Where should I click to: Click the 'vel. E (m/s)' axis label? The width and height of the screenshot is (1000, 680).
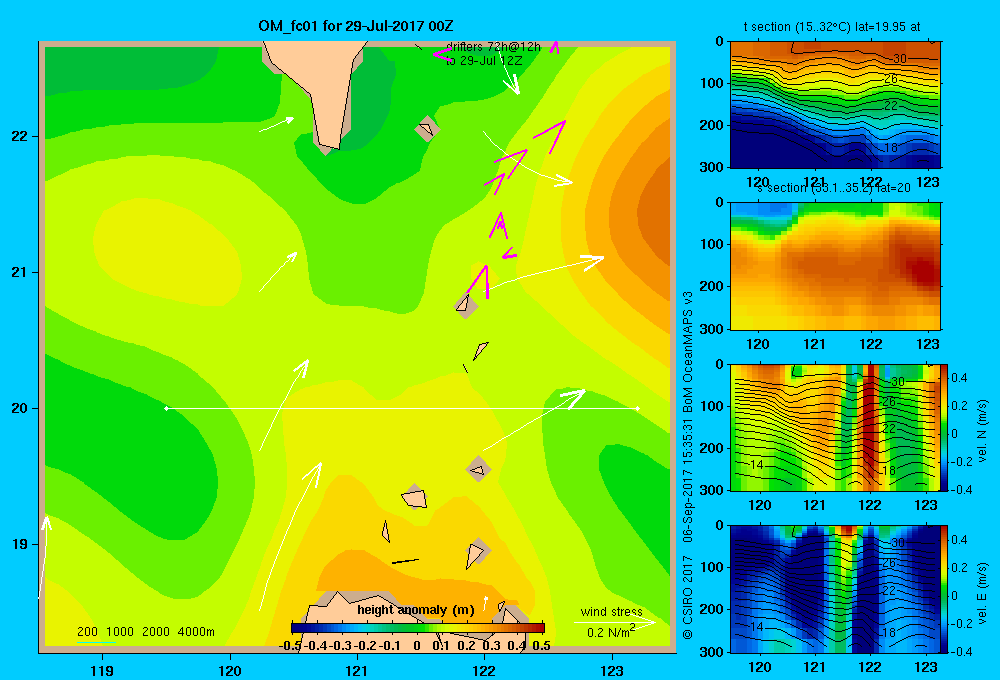tap(983, 592)
